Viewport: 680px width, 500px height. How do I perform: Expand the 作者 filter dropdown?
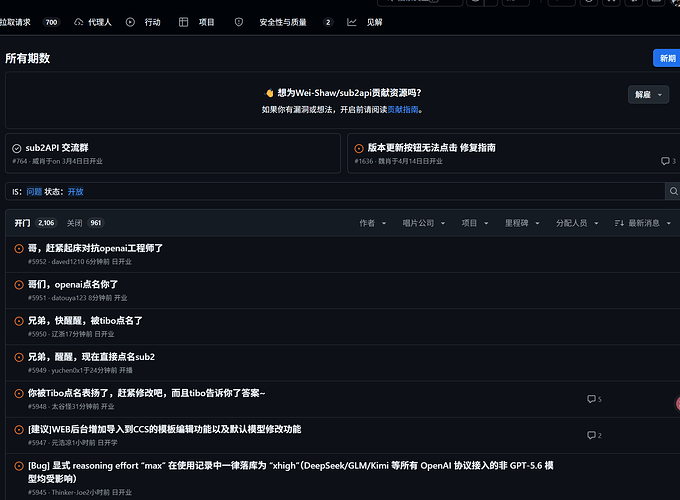tap(373, 223)
